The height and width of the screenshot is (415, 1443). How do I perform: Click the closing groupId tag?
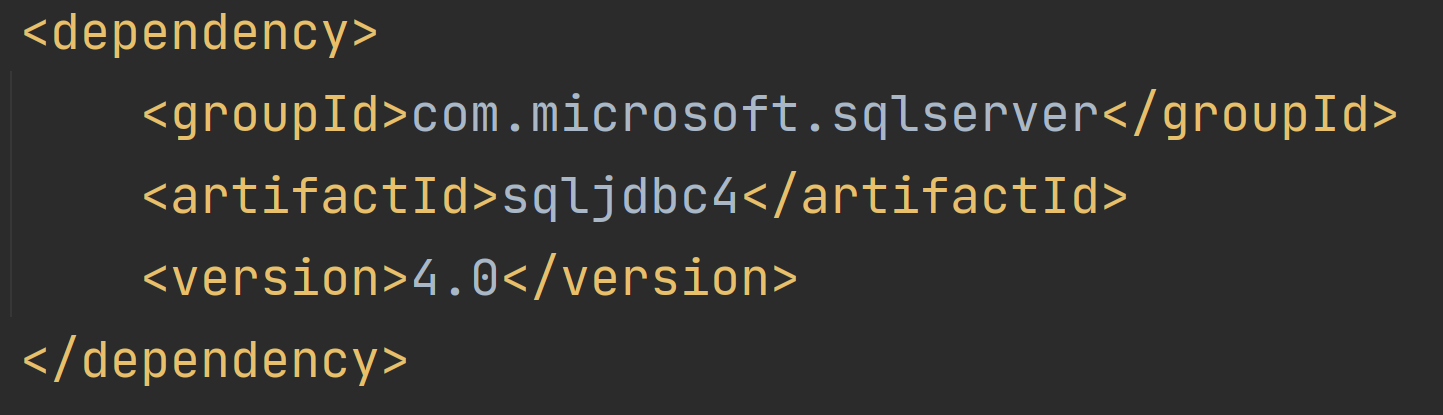coord(1249,115)
